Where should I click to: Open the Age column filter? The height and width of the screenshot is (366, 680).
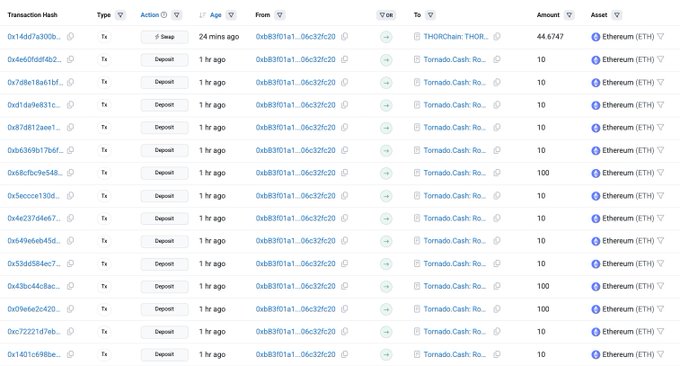coord(231,15)
